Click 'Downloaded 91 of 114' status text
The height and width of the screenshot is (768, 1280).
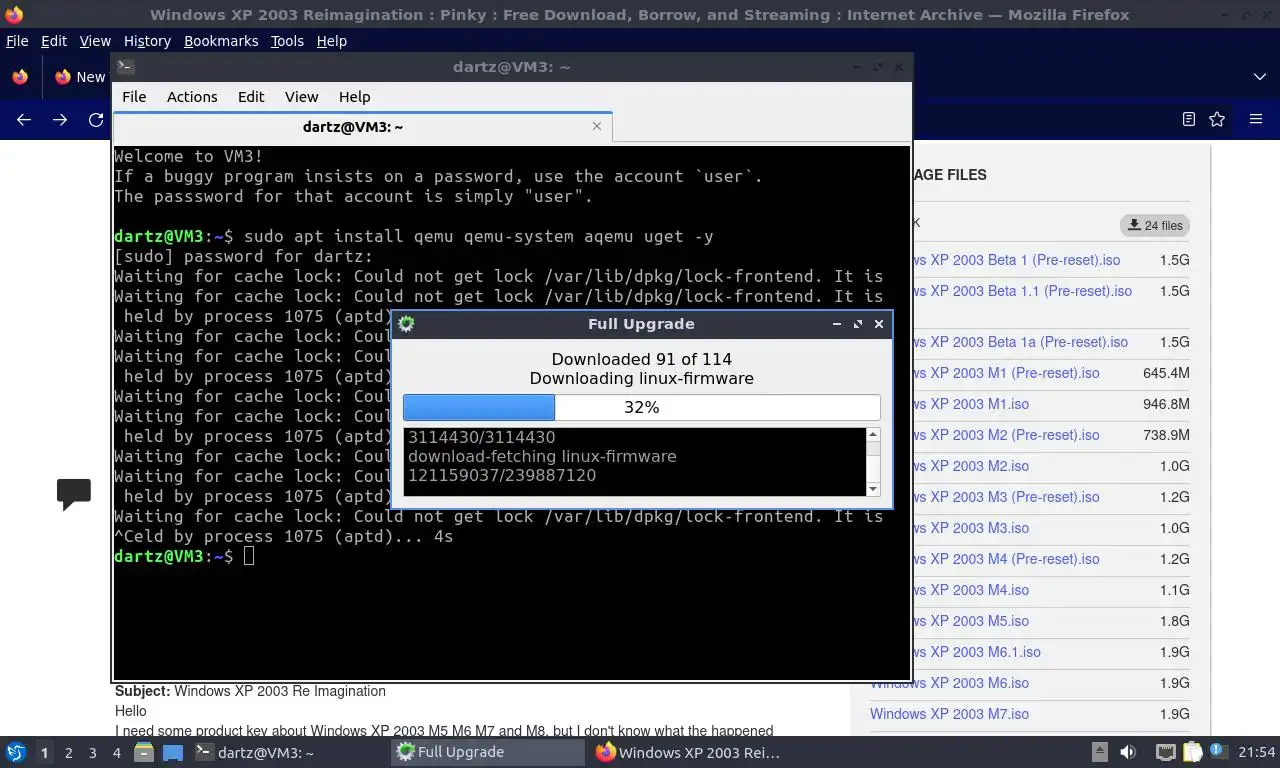click(x=641, y=359)
